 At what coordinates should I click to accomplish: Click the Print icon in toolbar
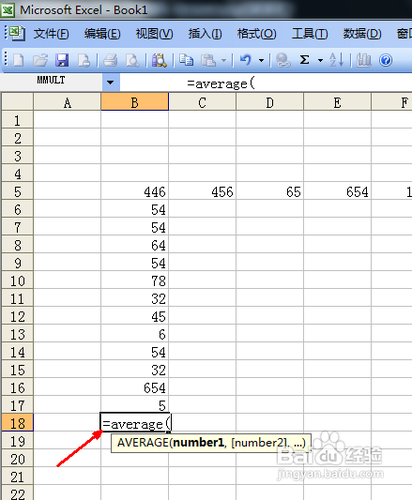(x=110, y=60)
